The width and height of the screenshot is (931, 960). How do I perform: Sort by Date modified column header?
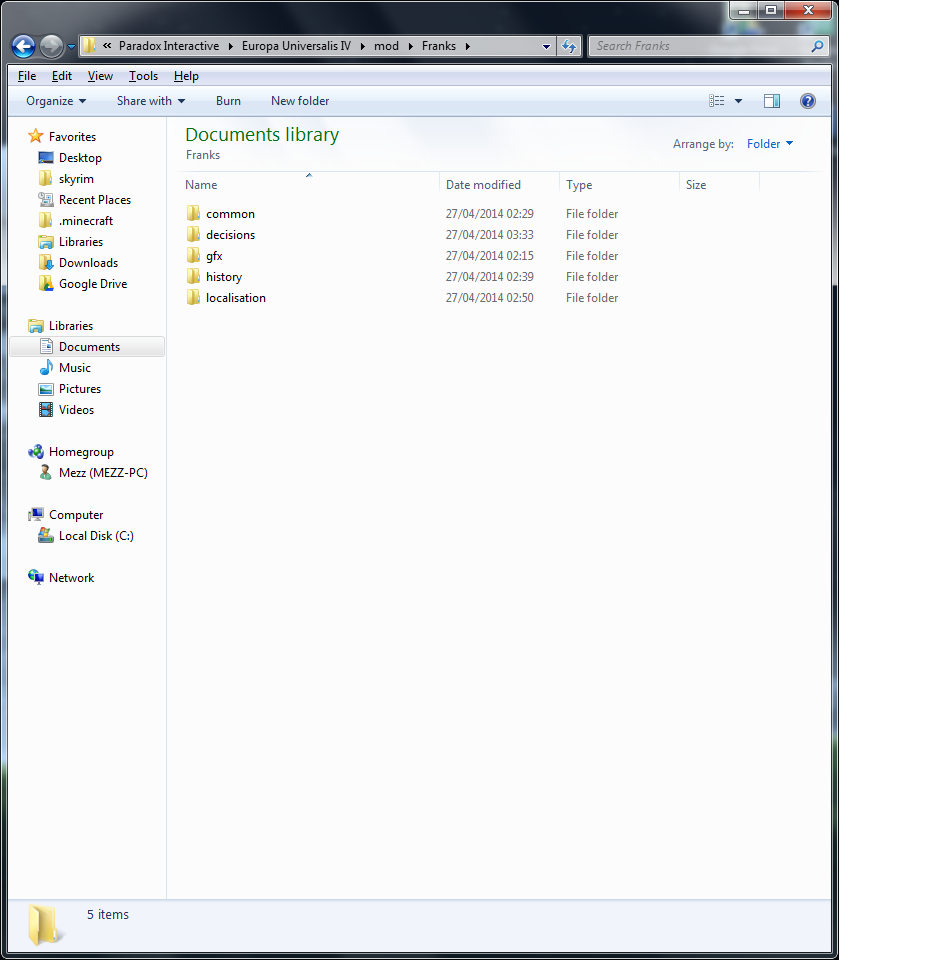499,185
